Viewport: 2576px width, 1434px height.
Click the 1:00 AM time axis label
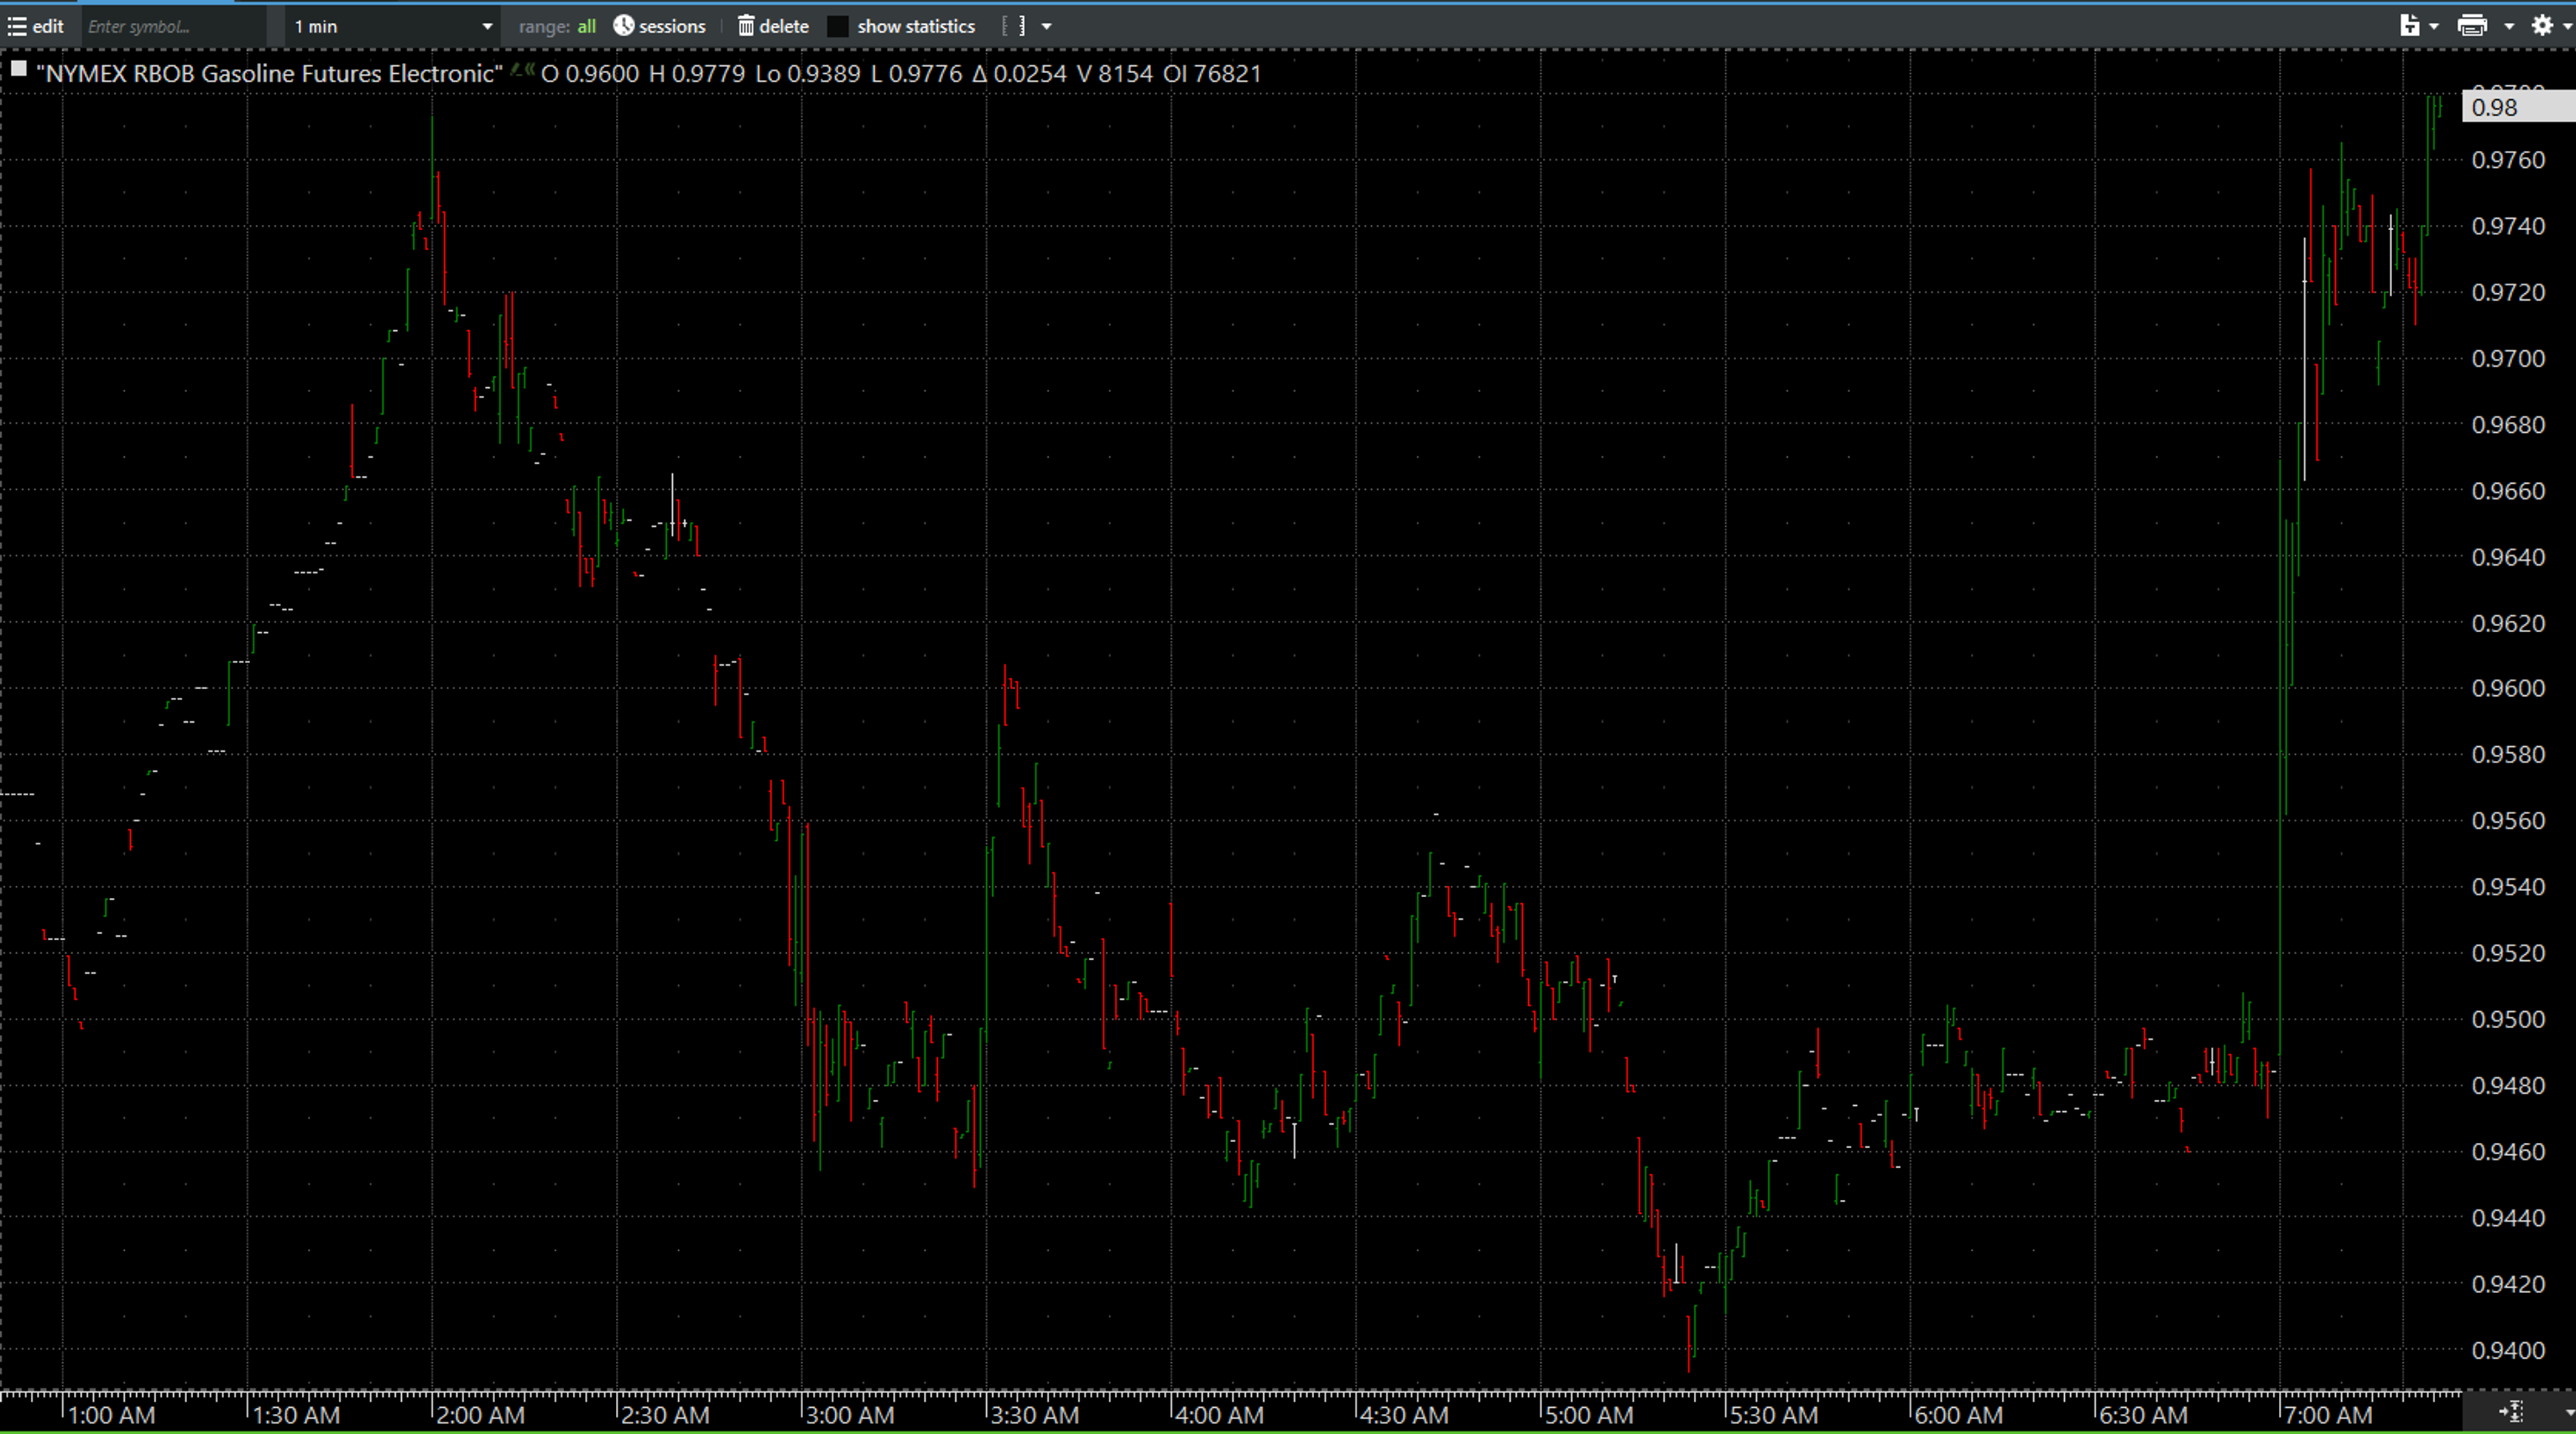pos(111,1415)
